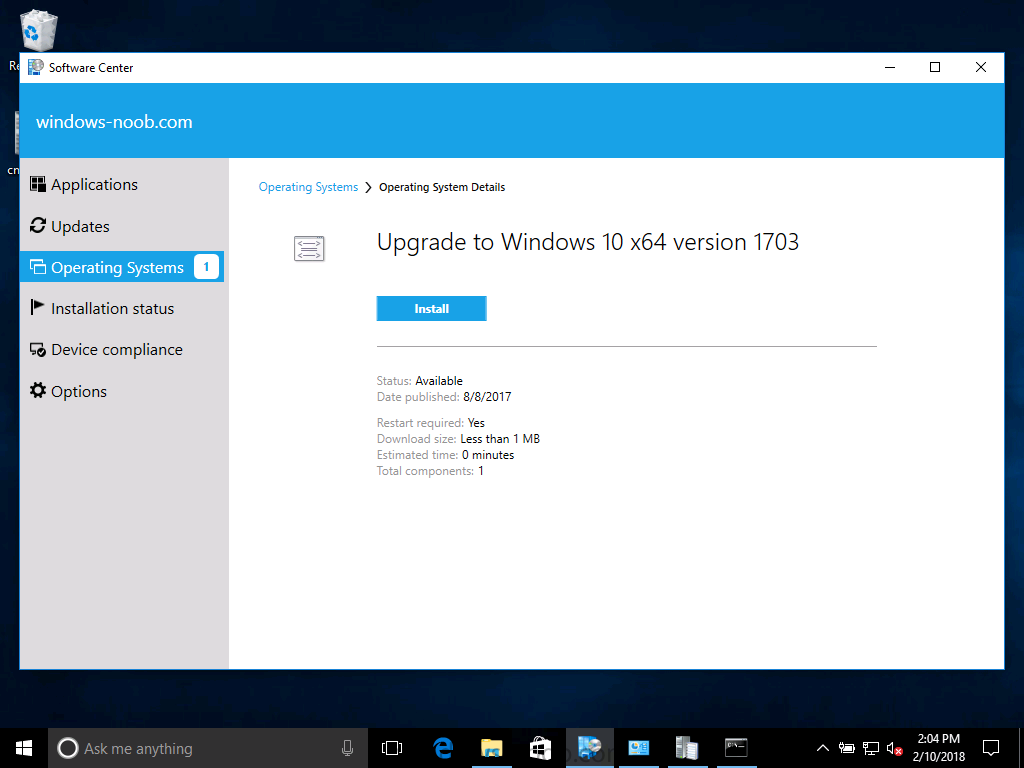Open the Server Manager taskbar icon
This screenshot has width=1024, height=768.
tap(687, 748)
